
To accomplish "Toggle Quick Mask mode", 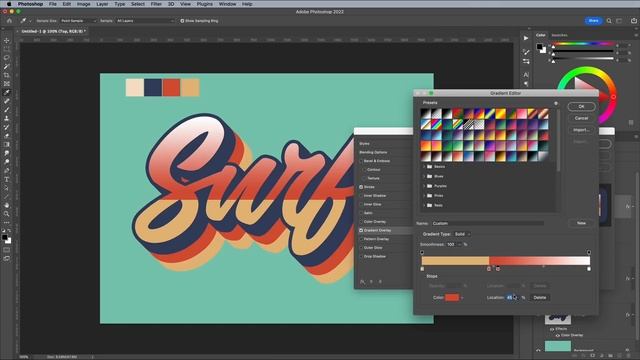I will (7, 250).
